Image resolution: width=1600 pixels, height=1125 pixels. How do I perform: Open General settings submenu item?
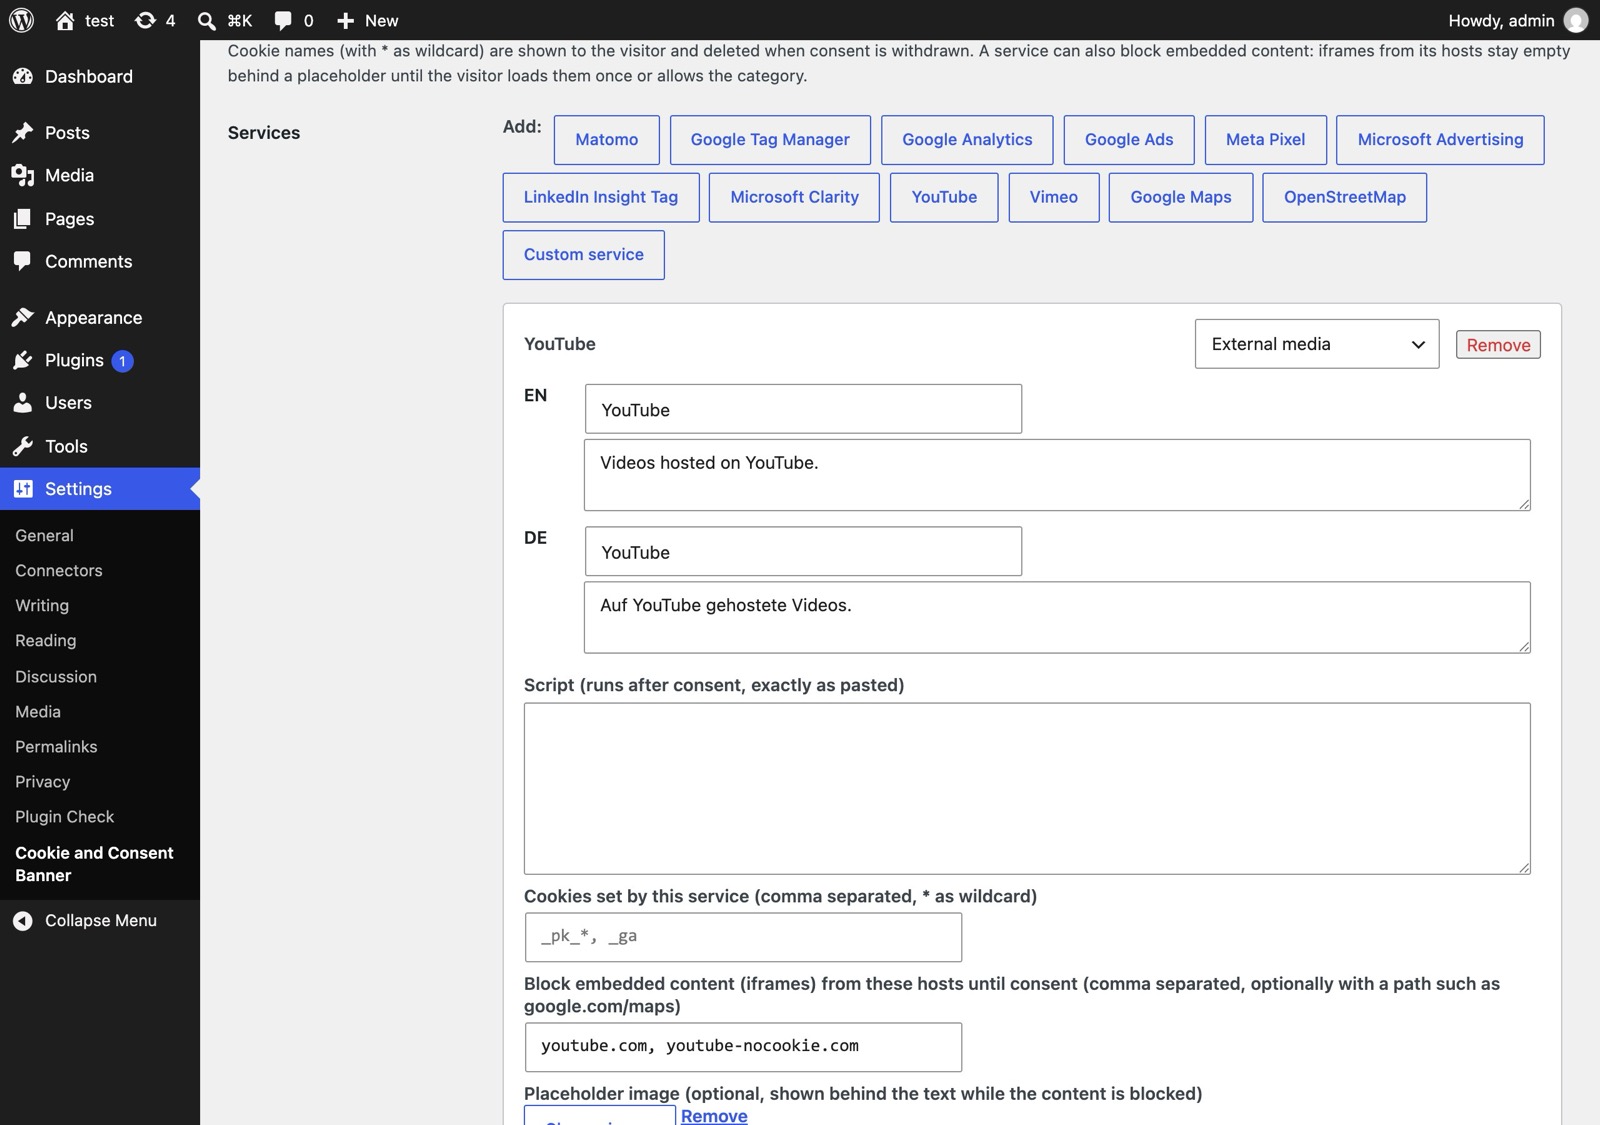coord(44,535)
